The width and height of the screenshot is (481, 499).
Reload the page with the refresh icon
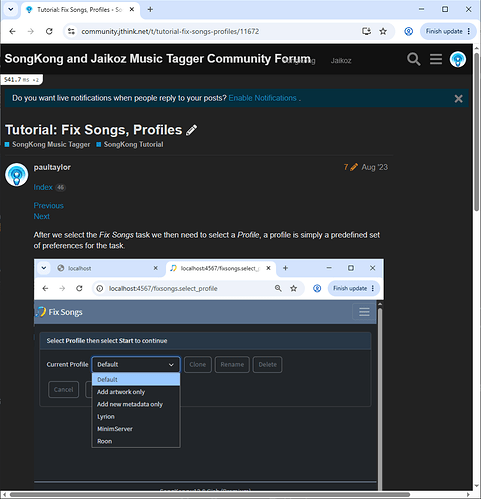click(49, 31)
